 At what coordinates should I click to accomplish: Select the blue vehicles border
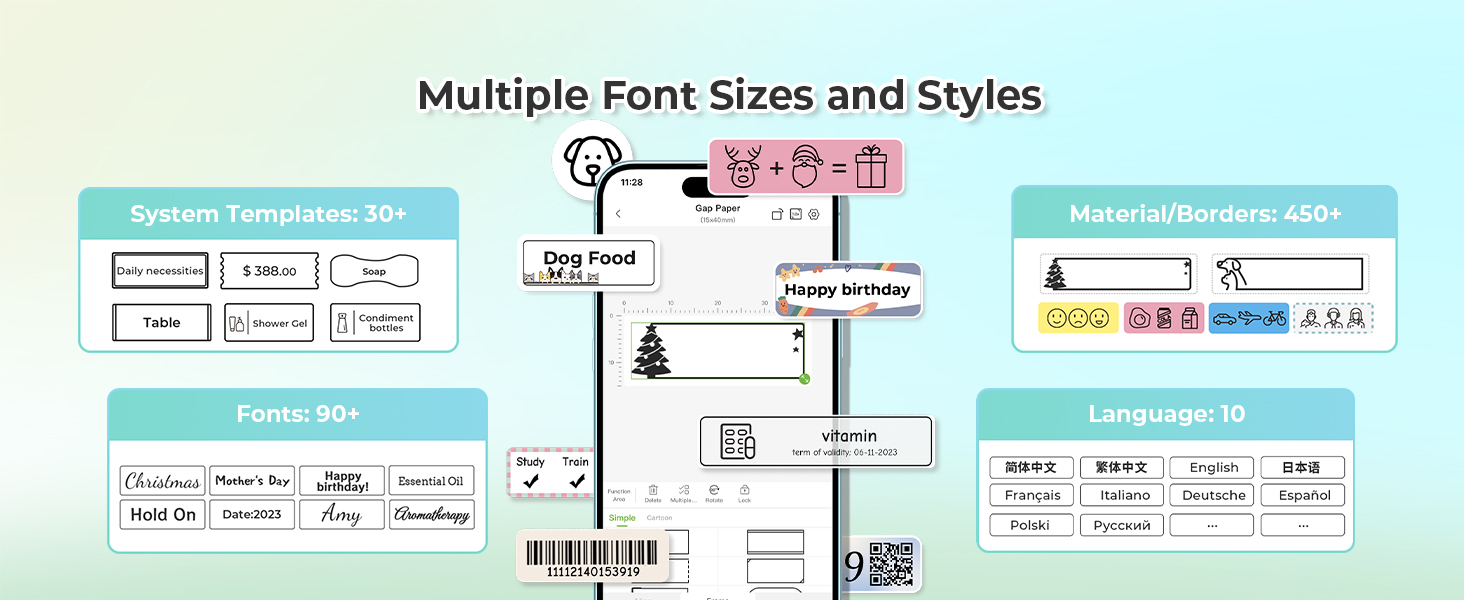pyautogui.click(x=1249, y=318)
